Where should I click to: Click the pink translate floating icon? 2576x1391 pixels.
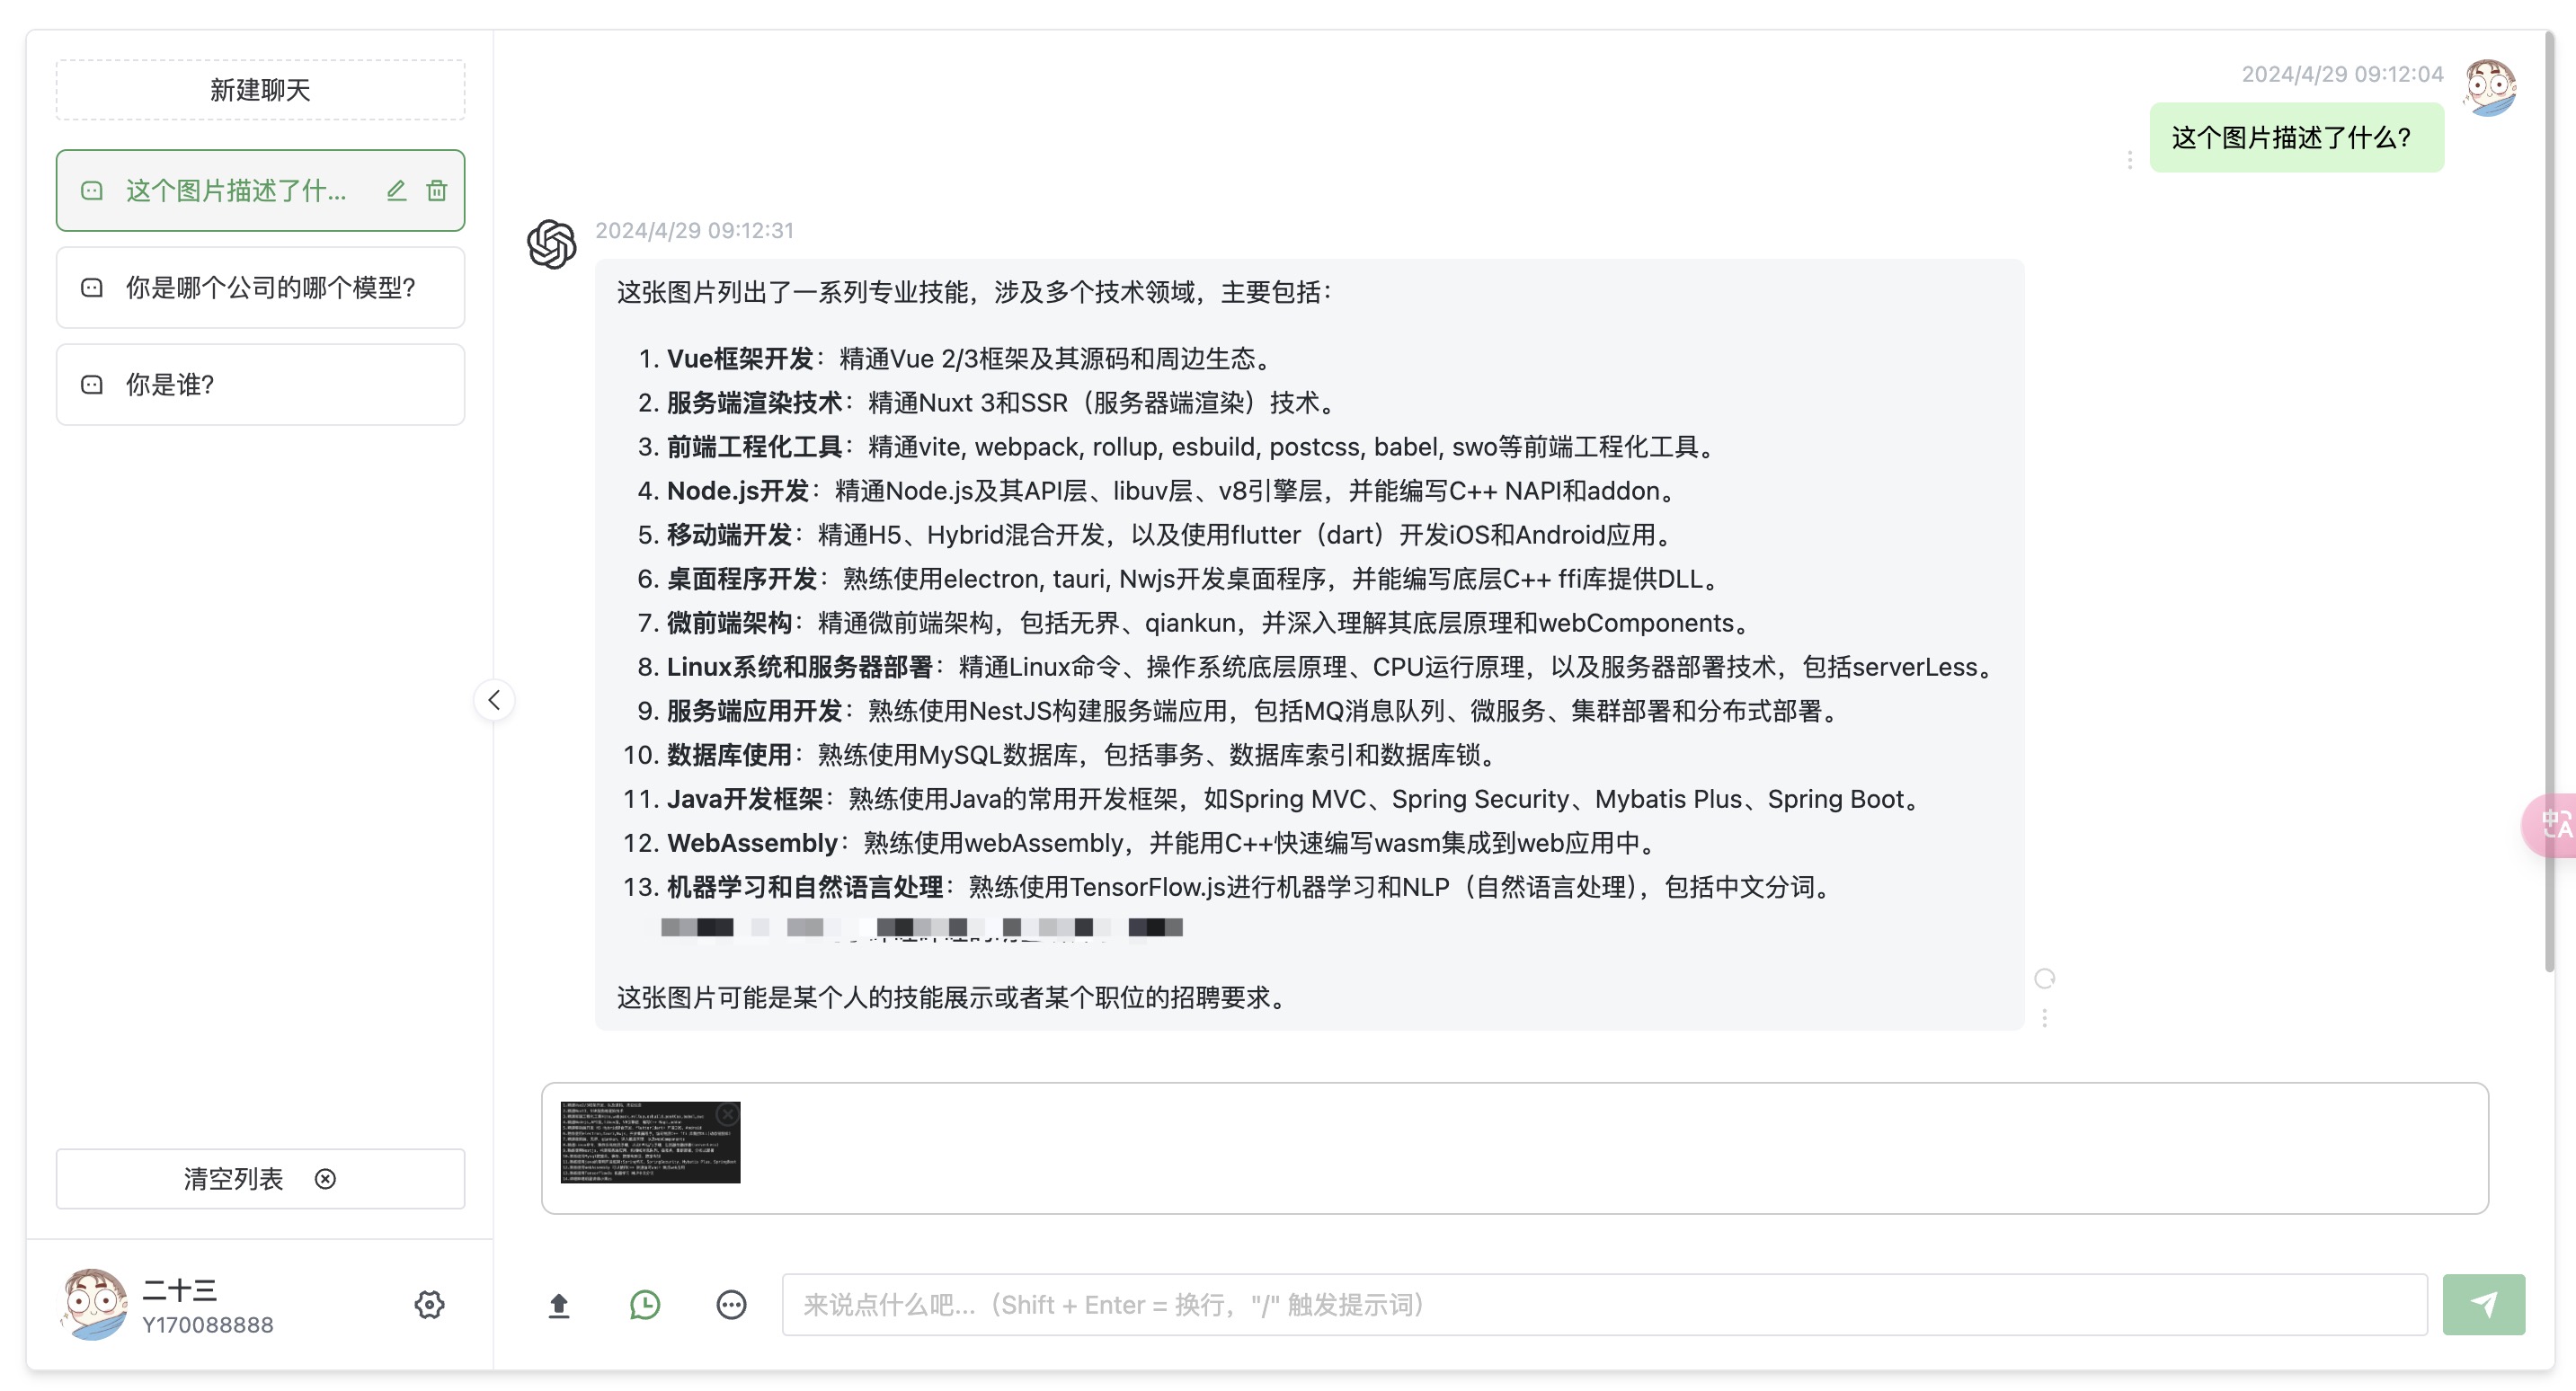2552,825
